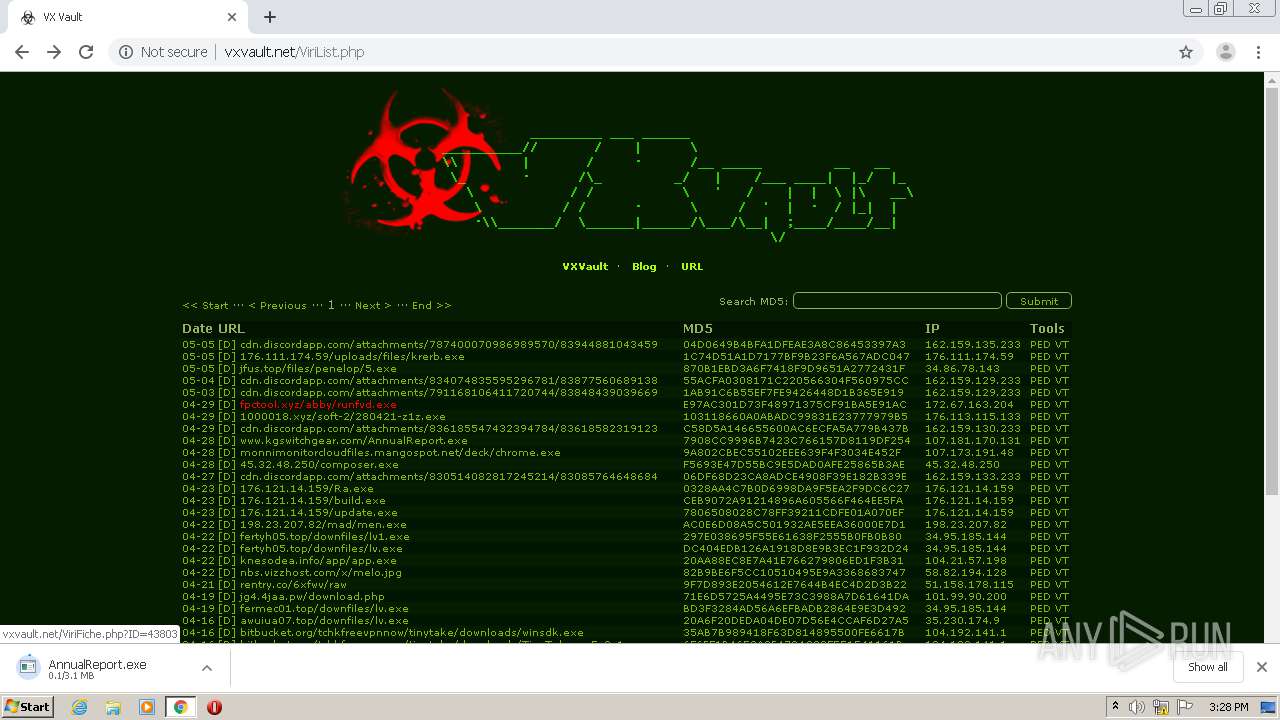Open www.kgswitchgear.com/AnnualReport.exe entry
The height and width of the screenshot is (720, 1280).
coord(354,440)
